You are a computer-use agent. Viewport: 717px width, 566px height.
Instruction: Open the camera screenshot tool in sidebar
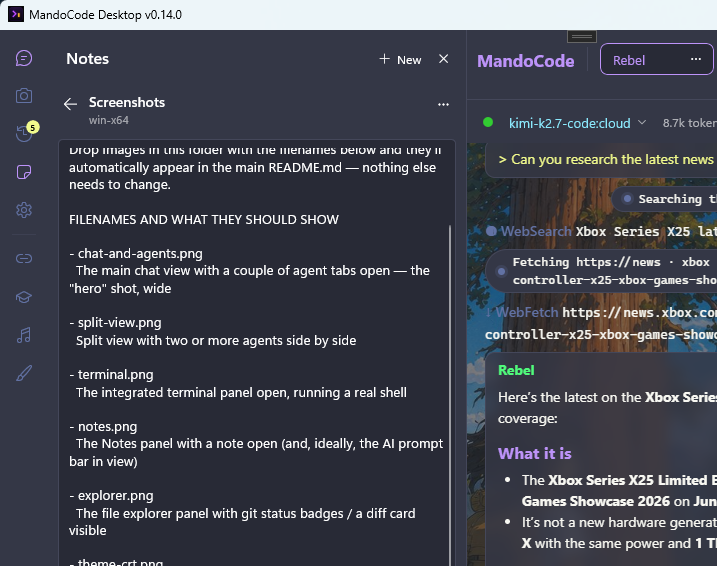click(24, 96)
